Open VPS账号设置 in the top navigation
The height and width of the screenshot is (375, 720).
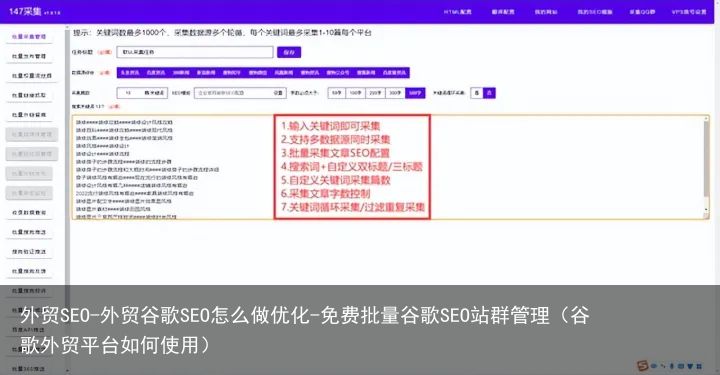pyautogui.click(x=689, y=12)
